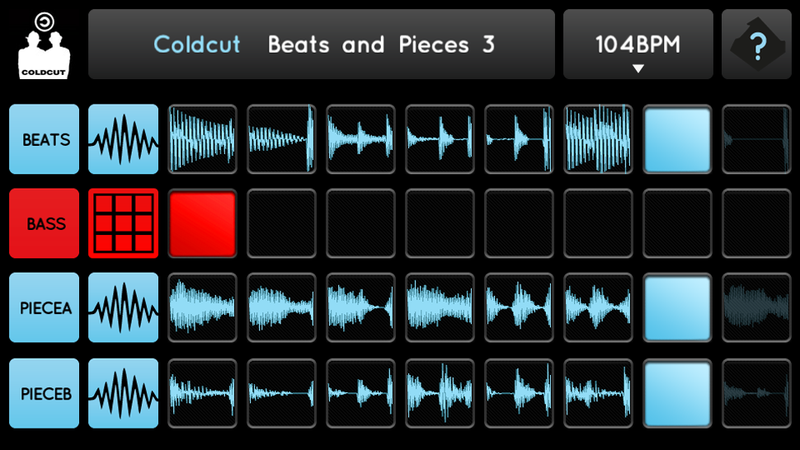Open the 104BPM tempo dropdown
Image resolution: width=800 pixels, height=450 pixels.
pyautogui.click(x=638, y=44)
